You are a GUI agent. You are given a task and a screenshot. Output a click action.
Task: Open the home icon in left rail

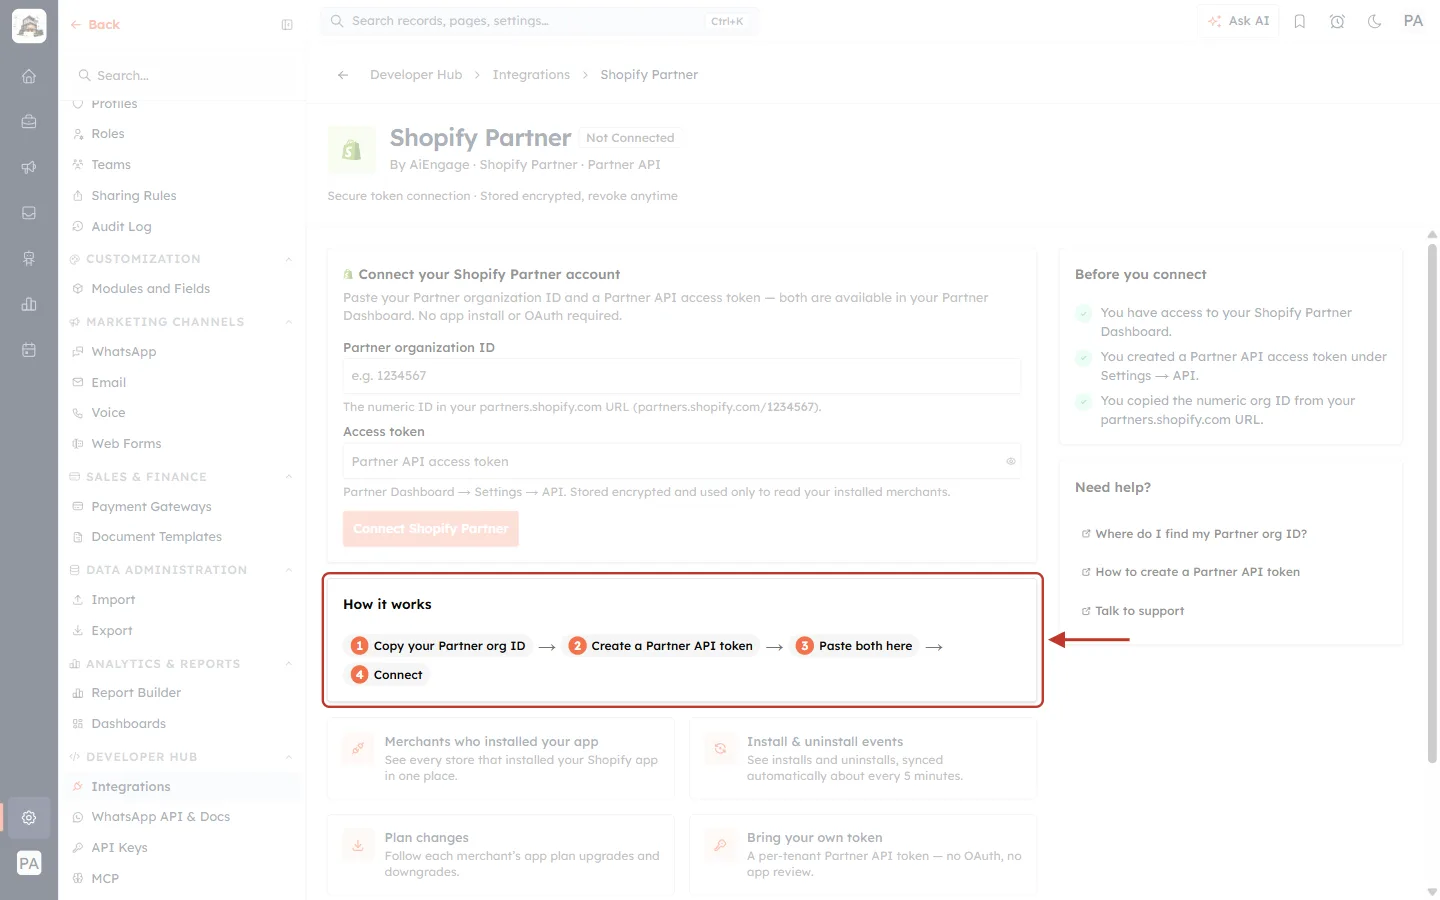pyautogui.click(x=29, y=76)
